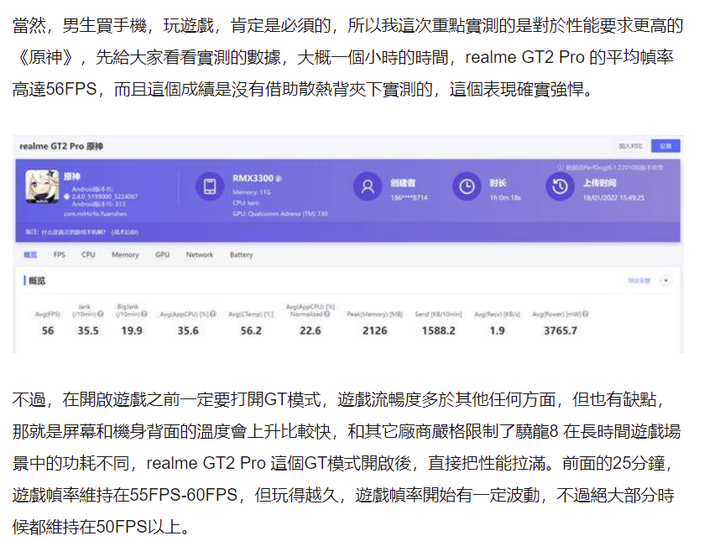Click the duration text '1h 0m 18s'
Viewport: 720px width, 541px height.
[x=505, y=198]
